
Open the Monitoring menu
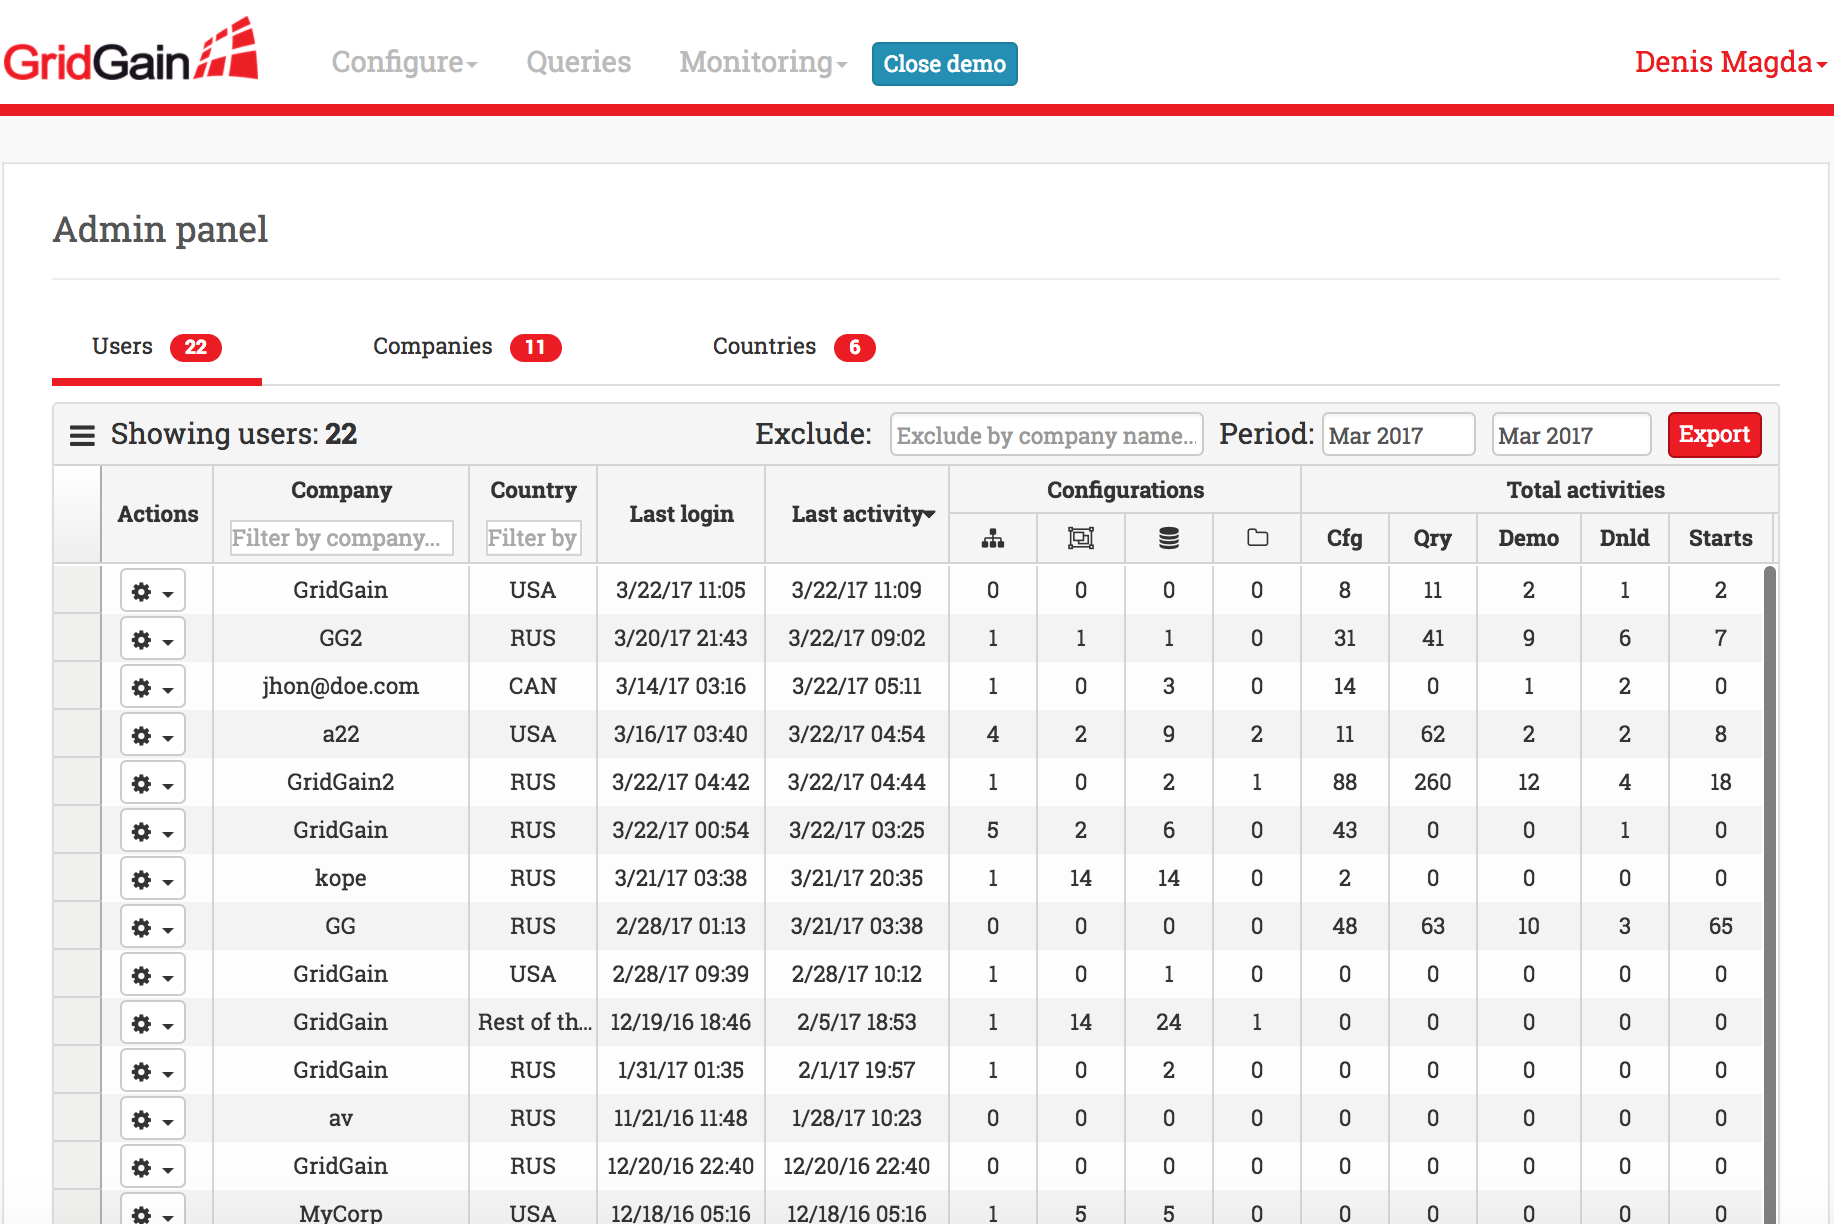pyautogui.click(x=763, y=62)
